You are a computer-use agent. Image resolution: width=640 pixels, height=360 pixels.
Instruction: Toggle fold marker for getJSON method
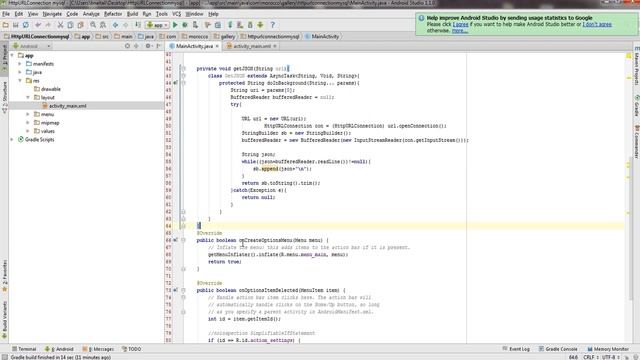[183, 69]
